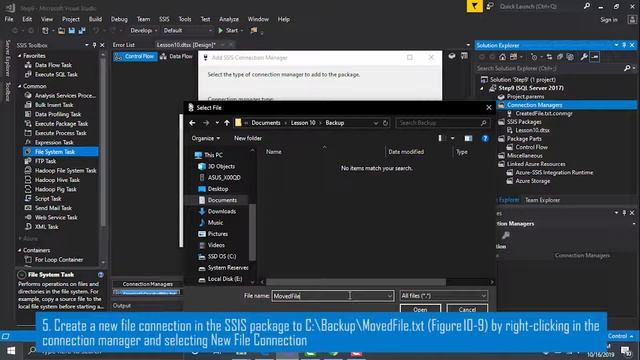Click Sign in link
The width and height of the screenshot is (640, 360).
[x=609, y=20]
